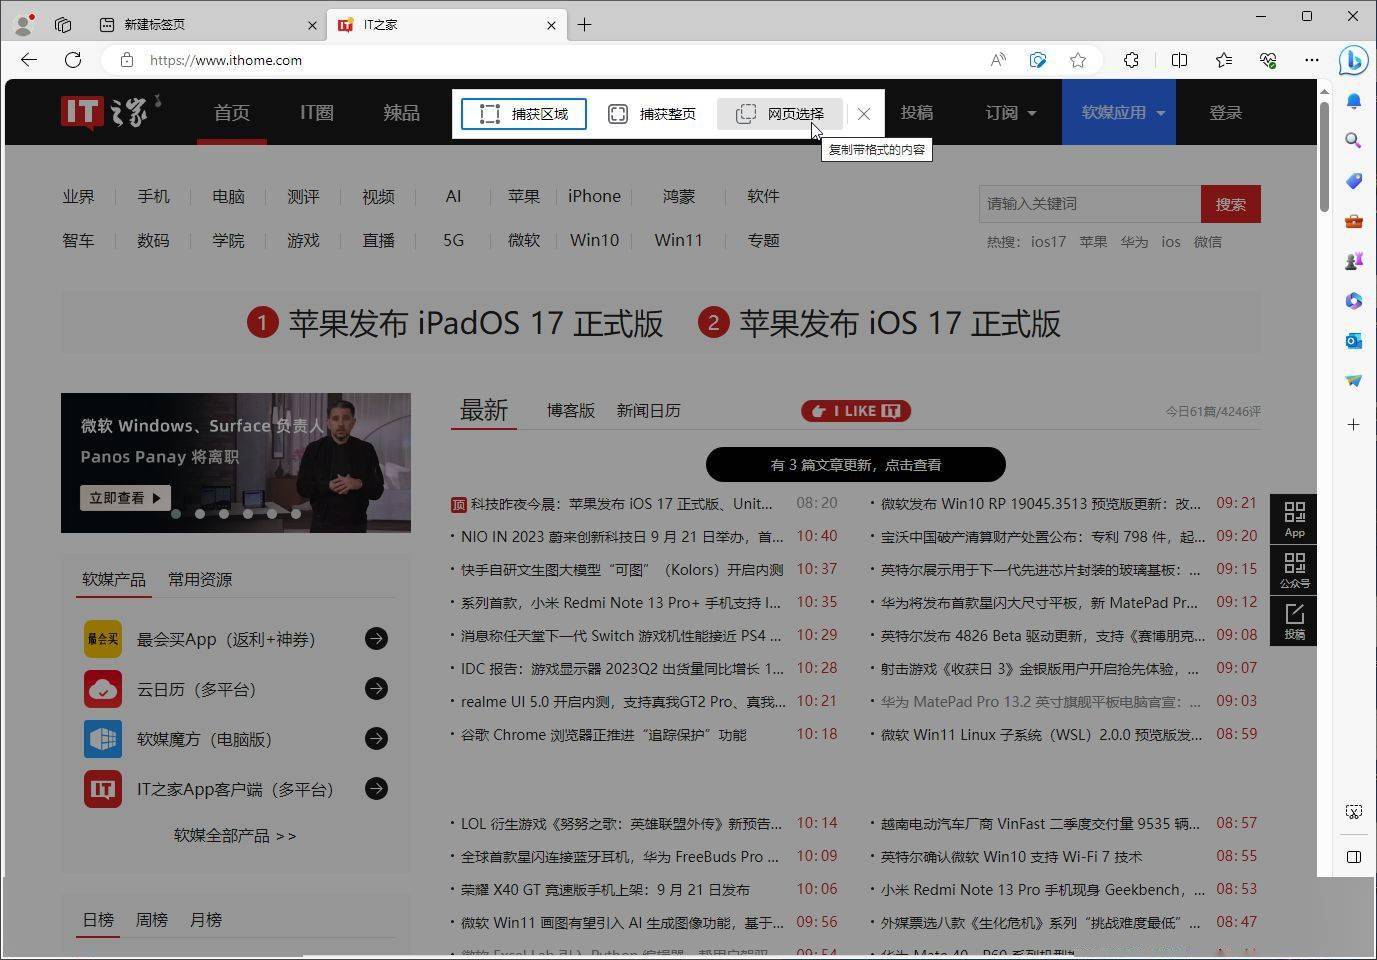This screenshot has width=1377, height=960.
Task: Click the red 搜索 button
Action: (x=1231, y=204)
